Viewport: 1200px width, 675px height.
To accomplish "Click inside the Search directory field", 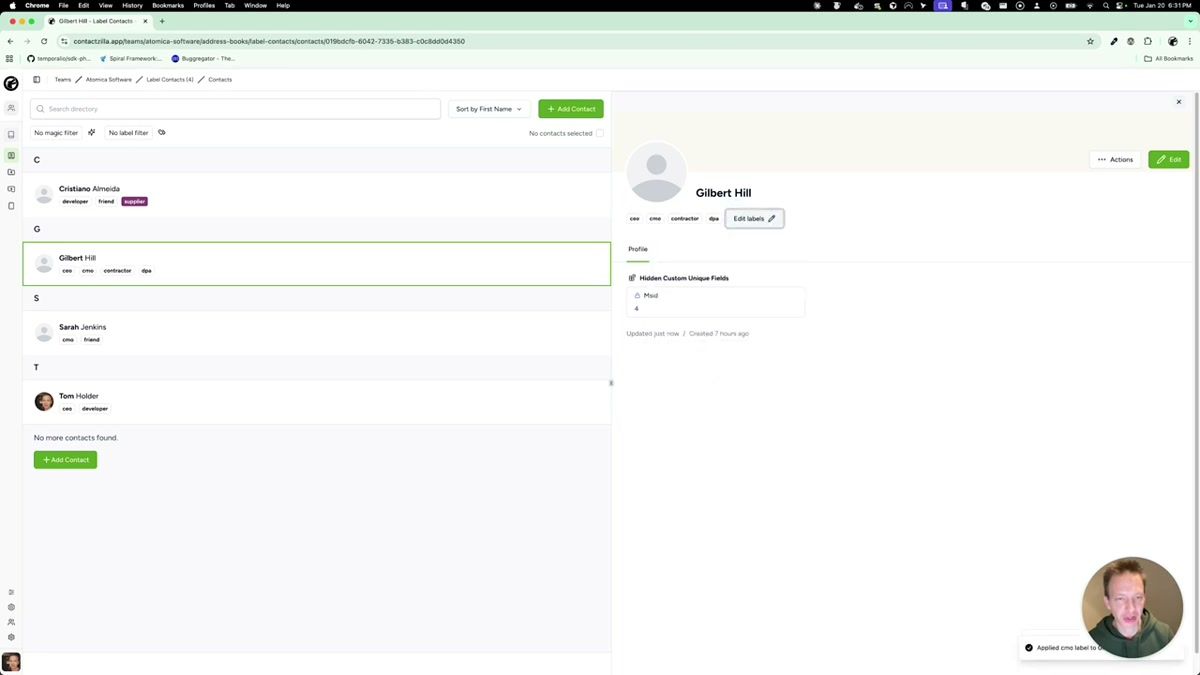I will click(235, 108).
